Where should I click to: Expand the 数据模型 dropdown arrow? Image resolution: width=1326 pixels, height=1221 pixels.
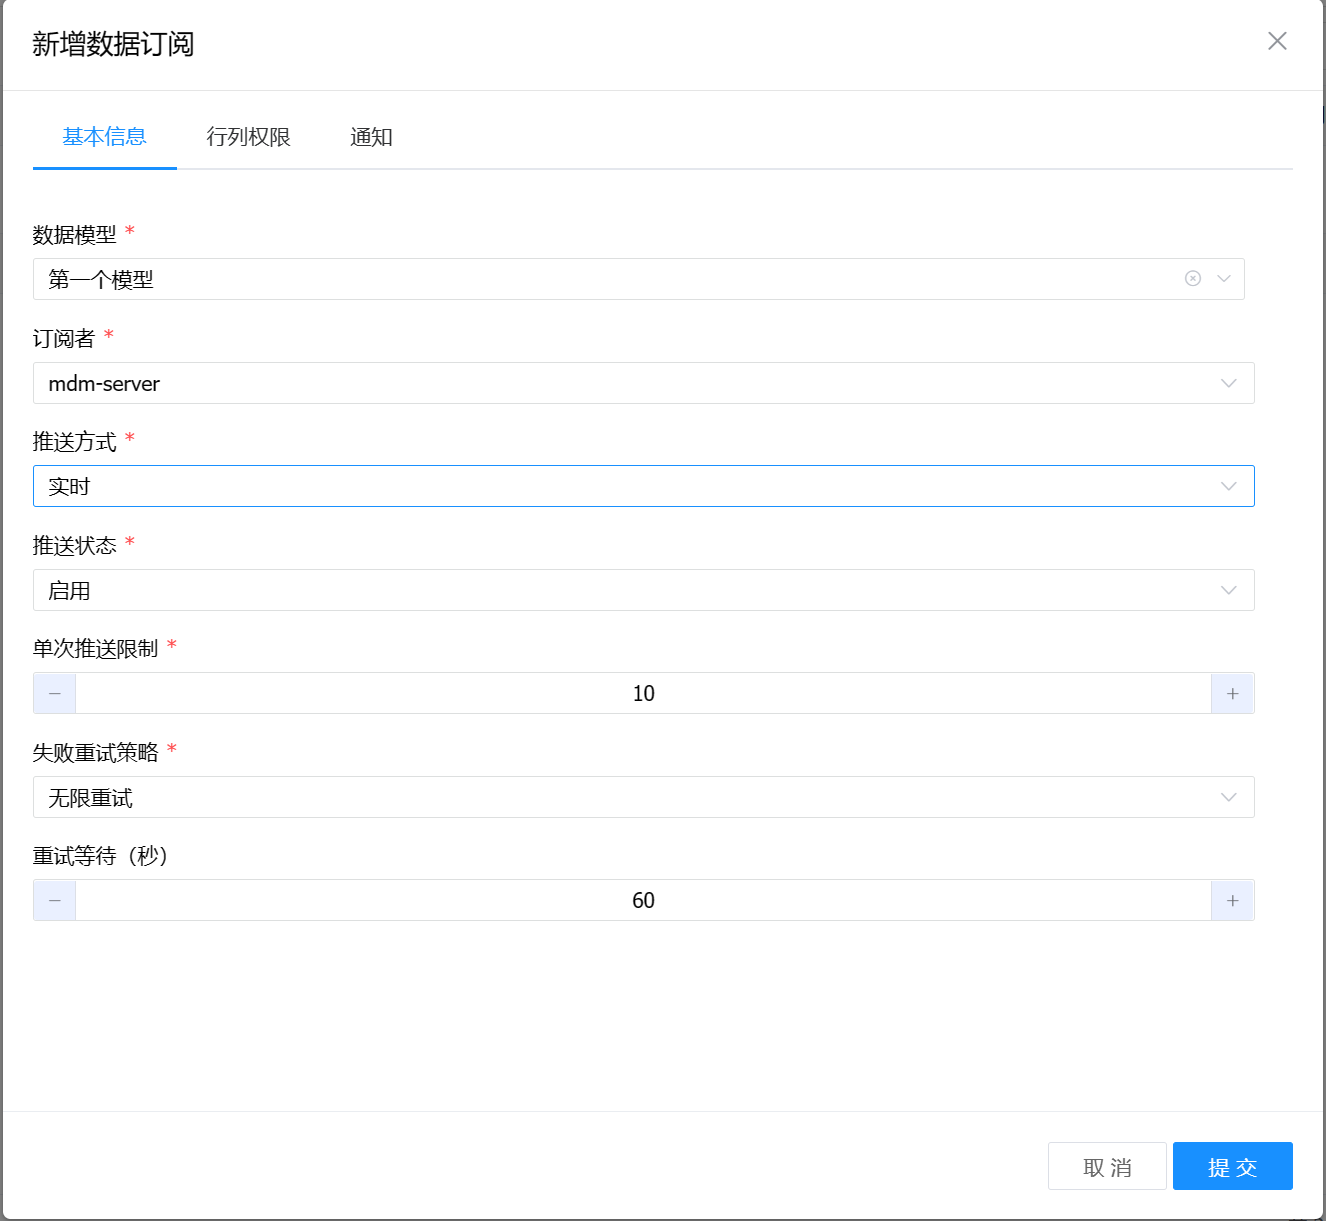click(x=1224, y=279)
